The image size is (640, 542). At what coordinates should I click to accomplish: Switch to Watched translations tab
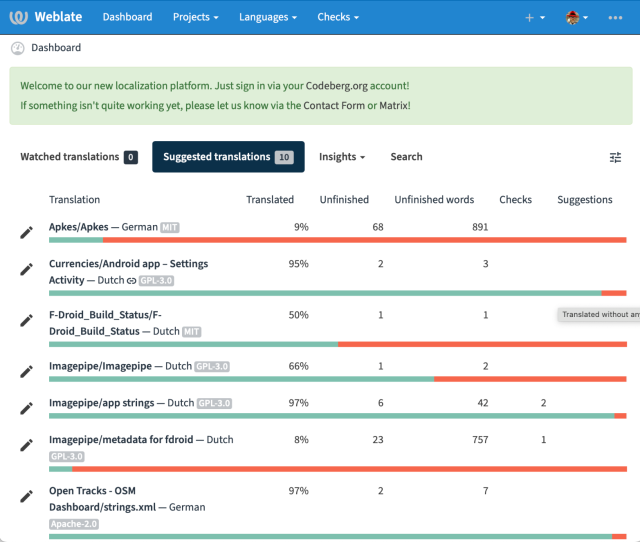coord(78,157)
